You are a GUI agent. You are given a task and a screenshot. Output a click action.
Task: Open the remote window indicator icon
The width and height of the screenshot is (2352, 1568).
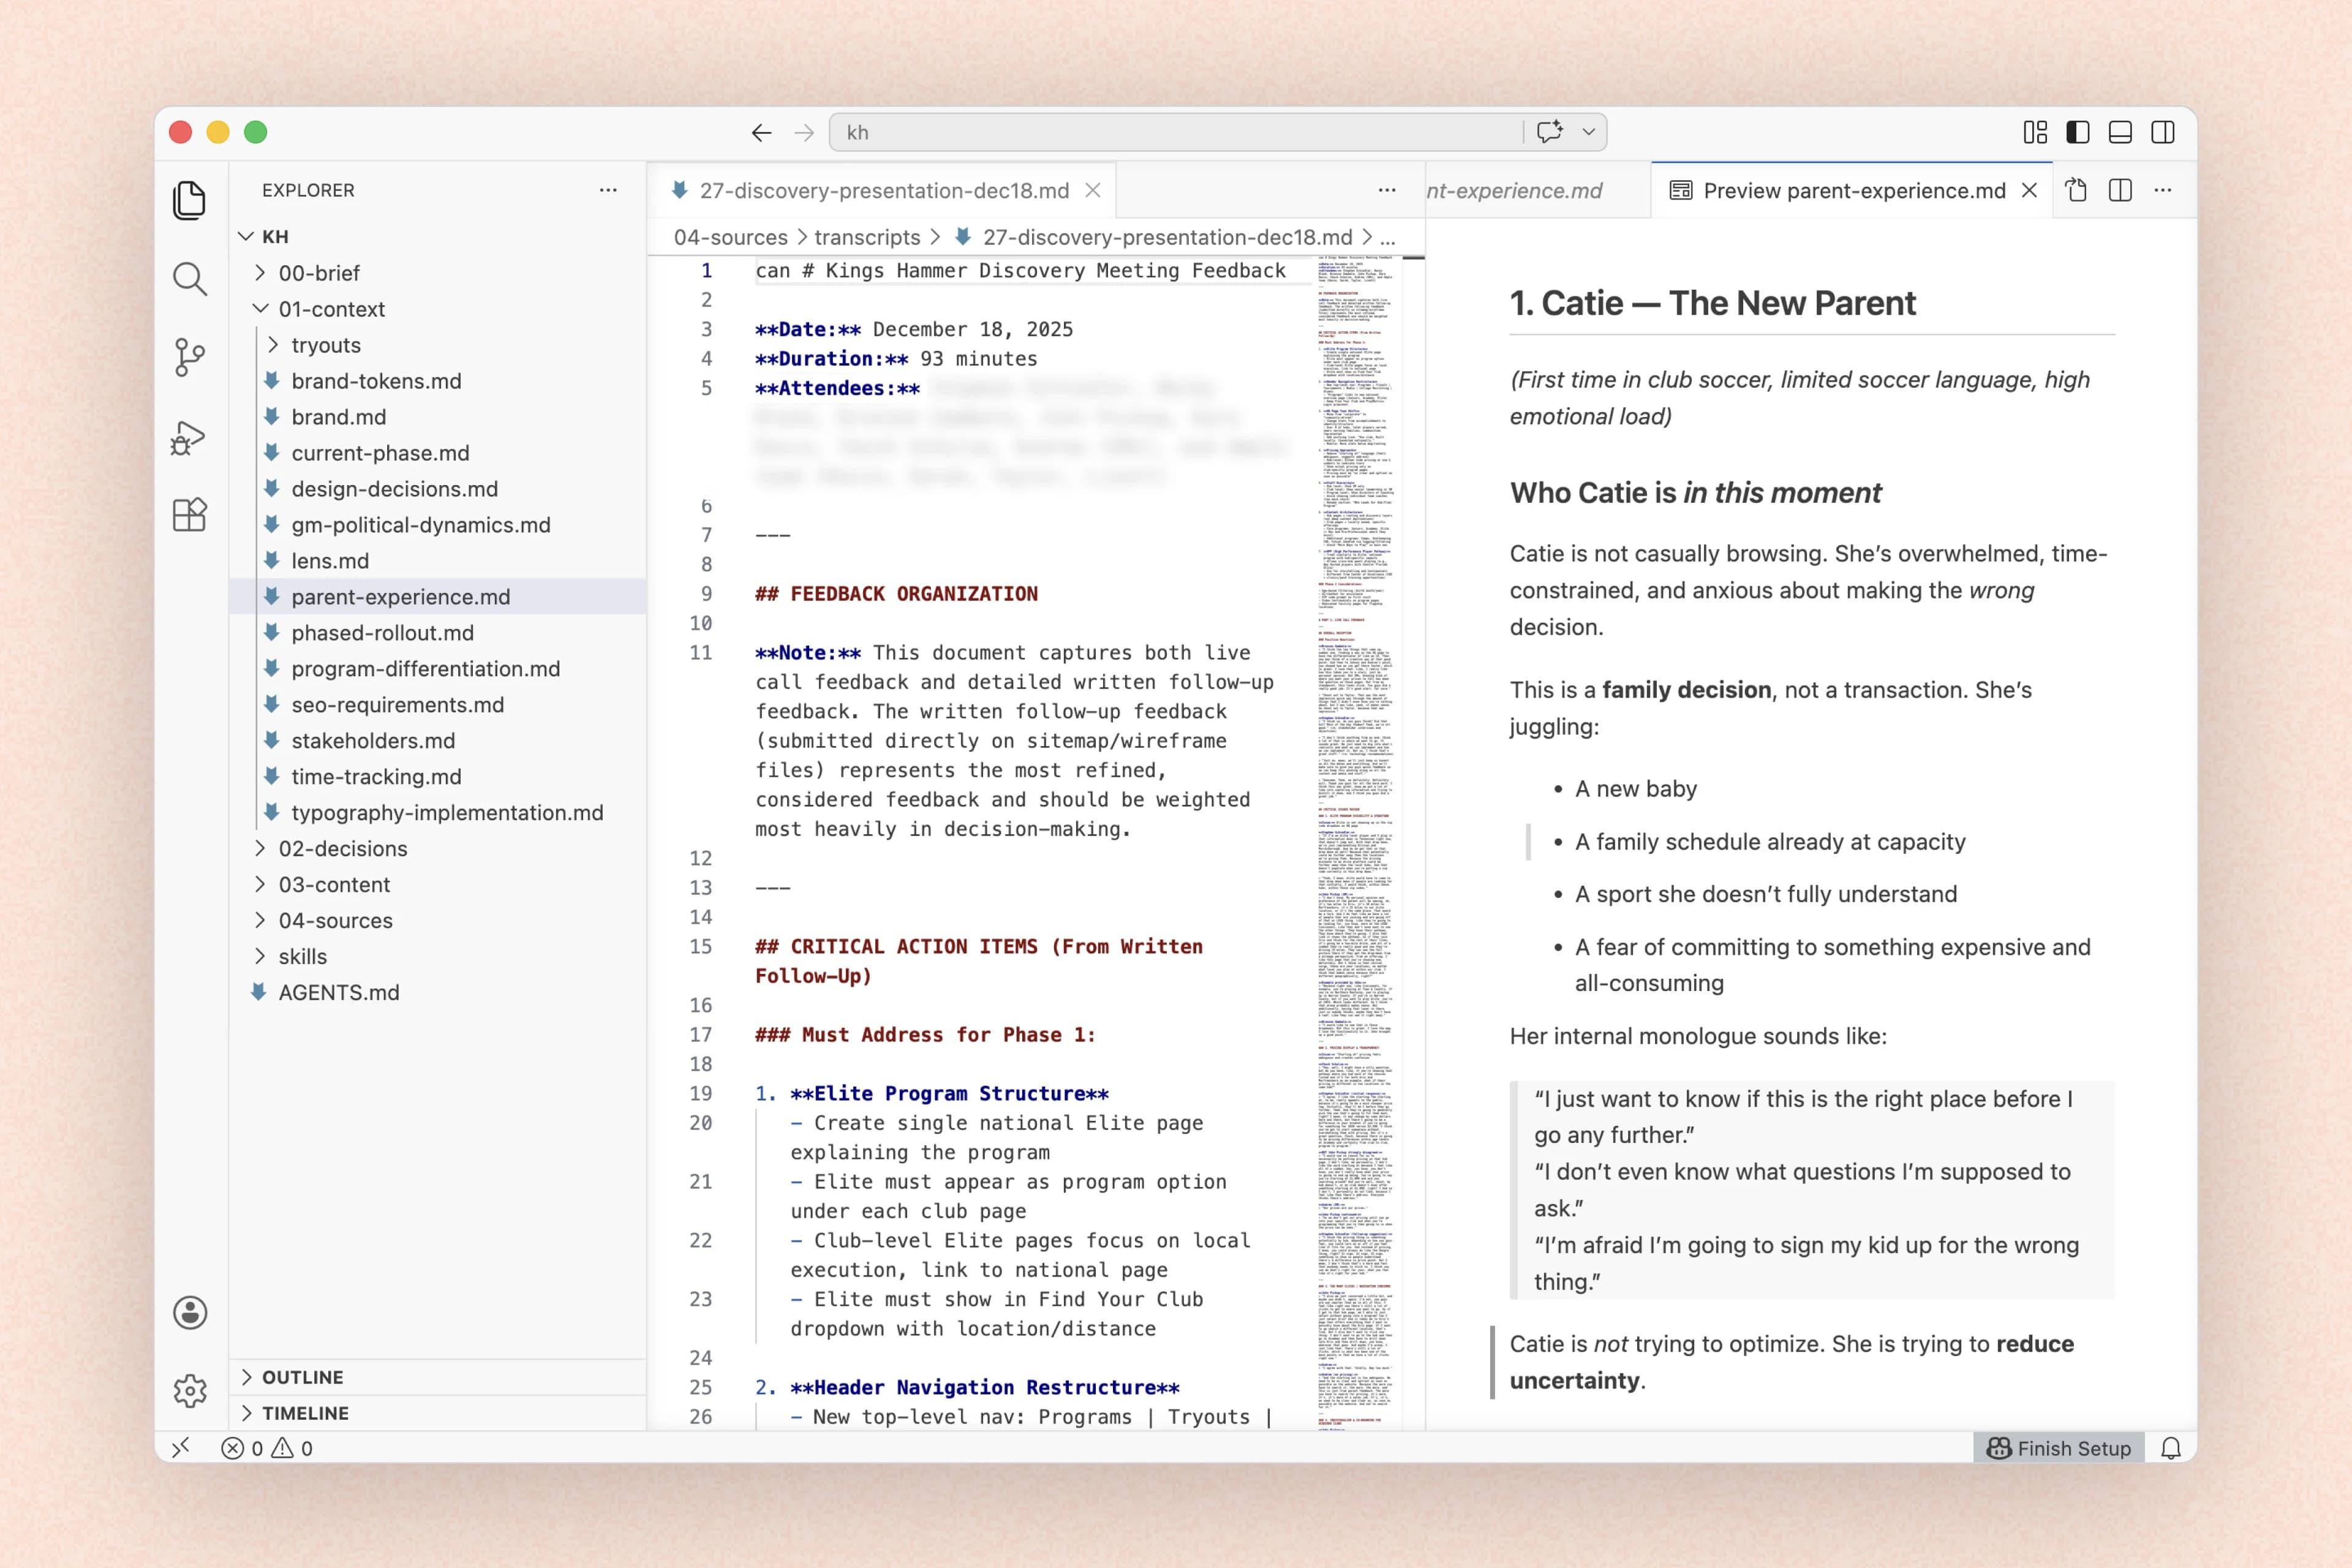(x=181, y=1448)
